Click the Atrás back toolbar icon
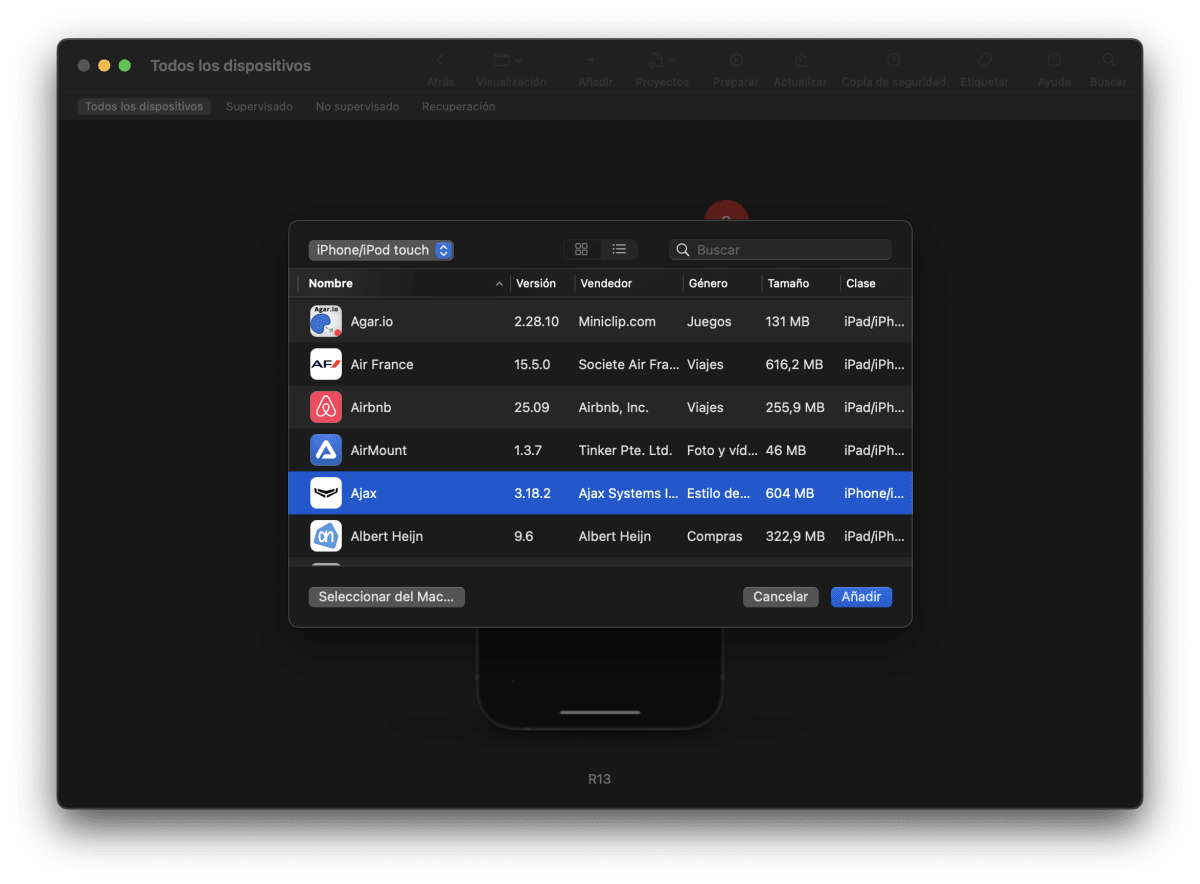The height and width of the screenshot is (884, 1200). pyautogui.click(x=440, y=61)
